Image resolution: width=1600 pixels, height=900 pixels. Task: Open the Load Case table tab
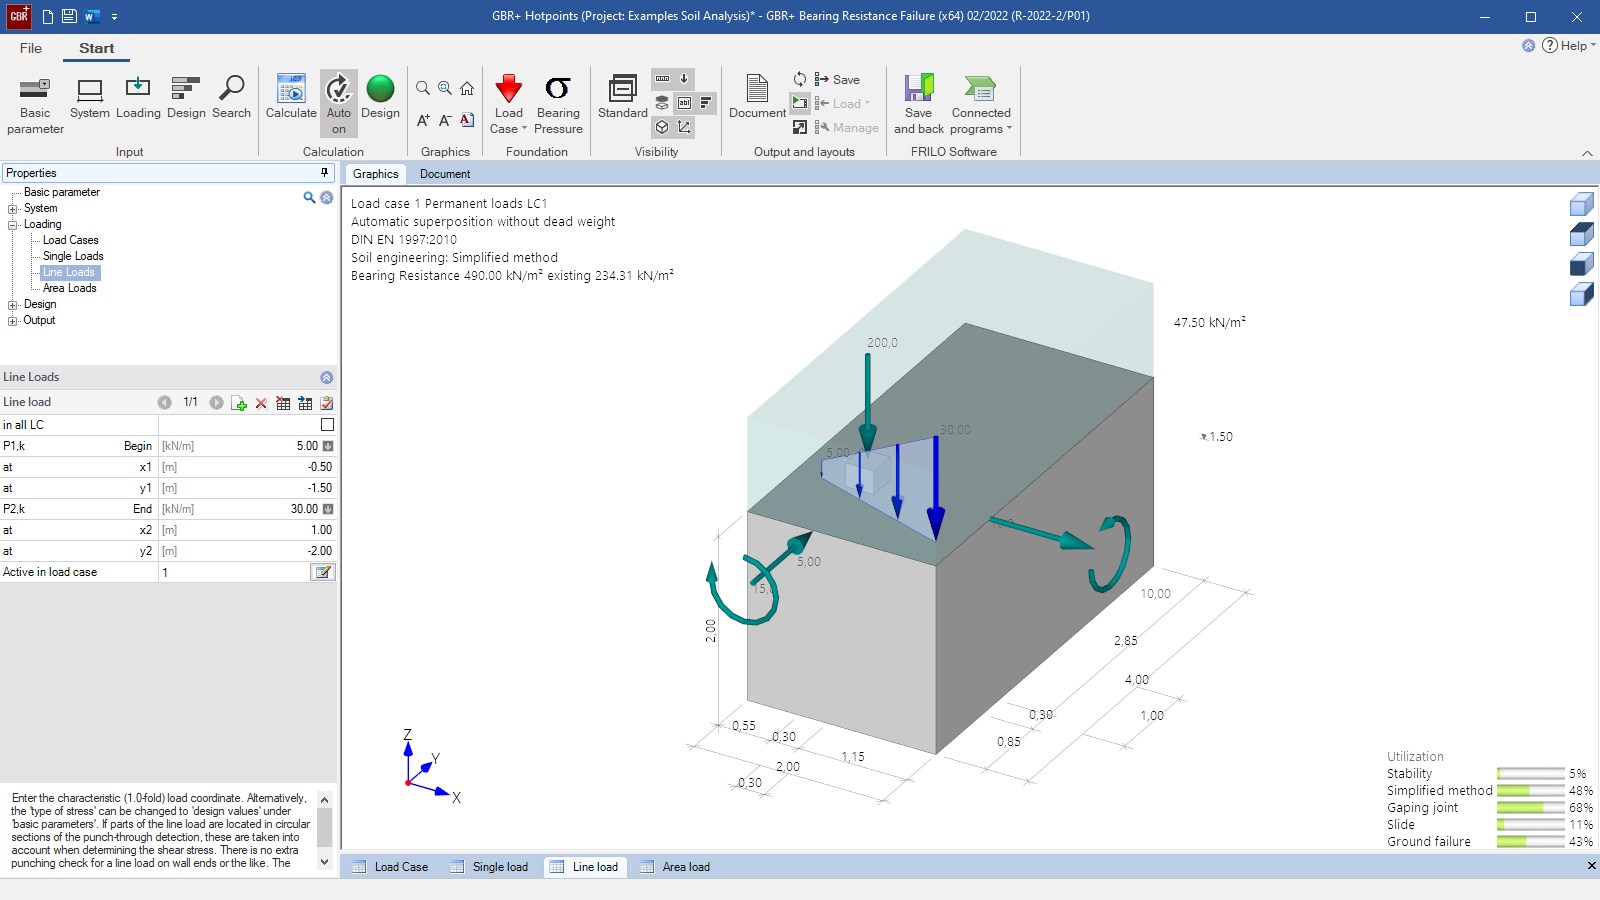tap(390, 867)
